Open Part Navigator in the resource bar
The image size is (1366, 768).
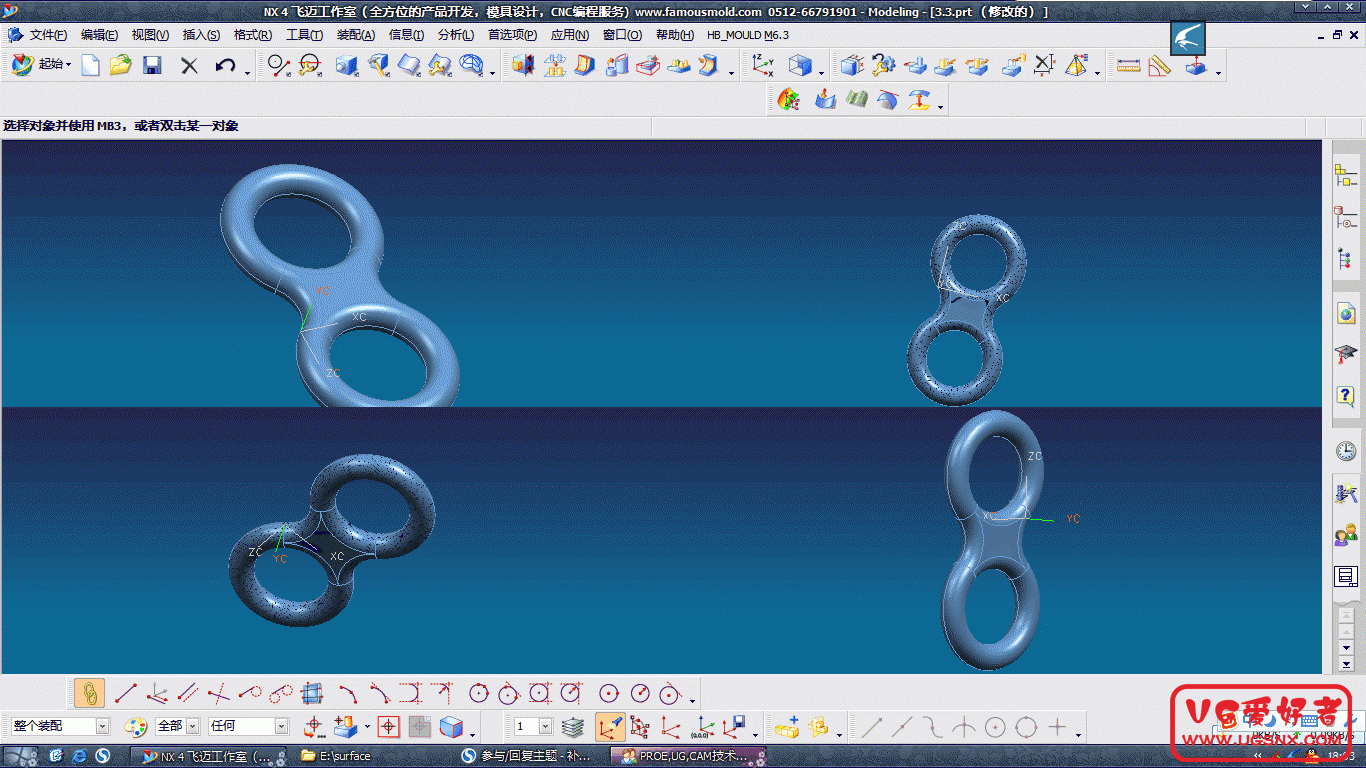(1346, 217)
